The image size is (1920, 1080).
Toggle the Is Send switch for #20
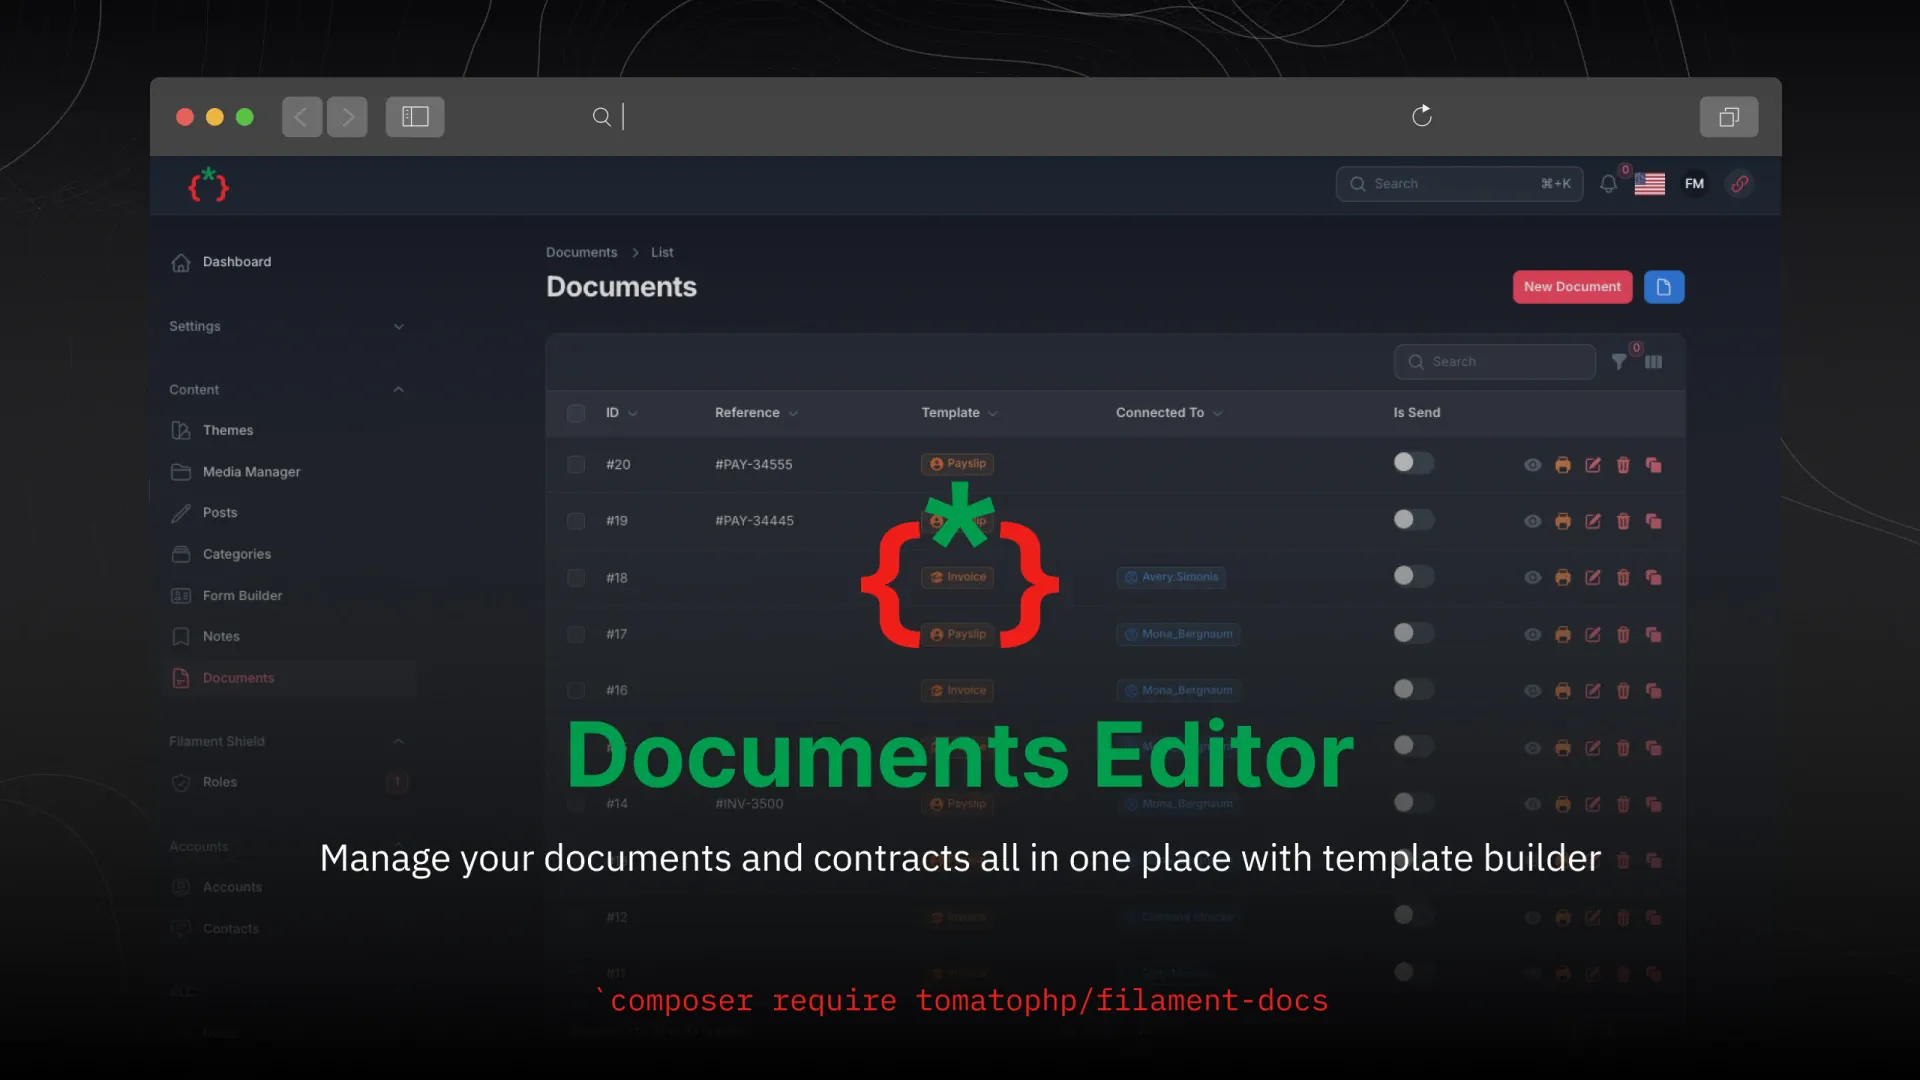pos(1412,463)
